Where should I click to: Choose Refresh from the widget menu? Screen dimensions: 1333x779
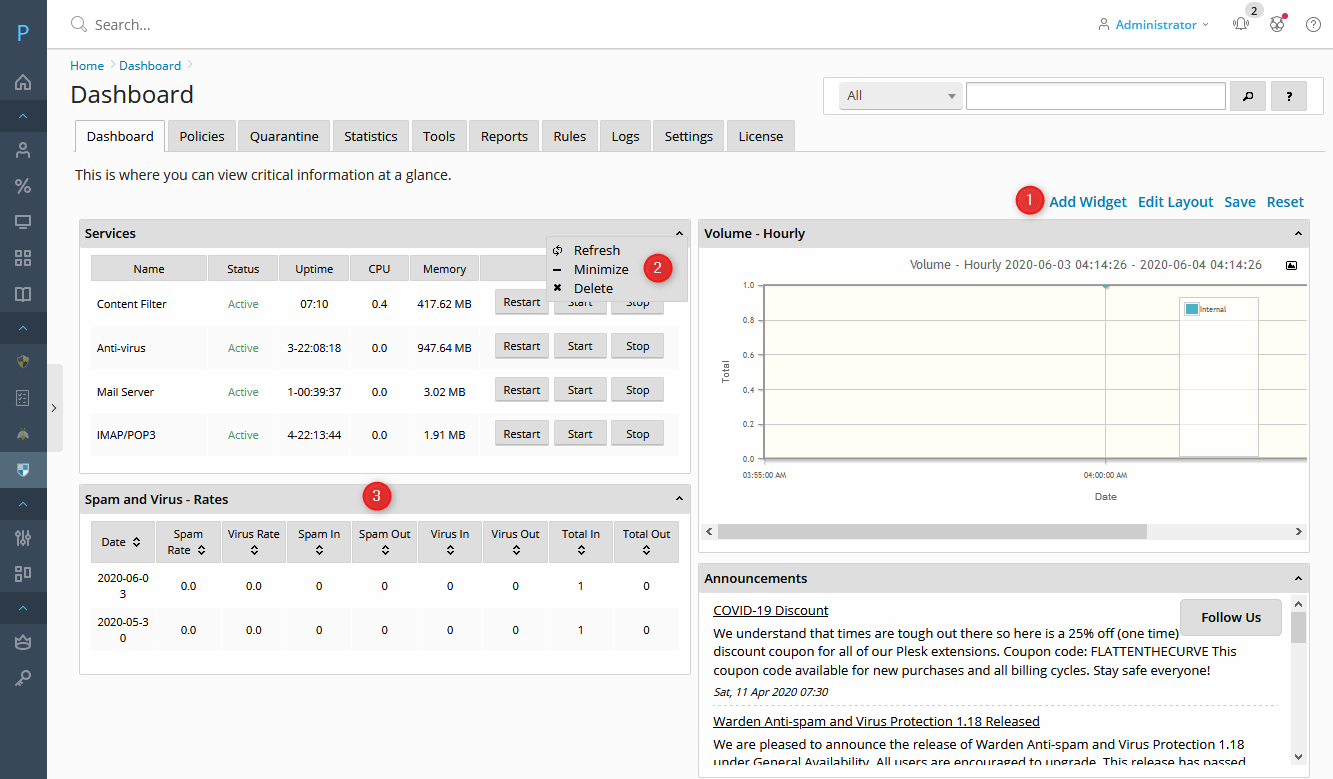click(x=596, y=250)
